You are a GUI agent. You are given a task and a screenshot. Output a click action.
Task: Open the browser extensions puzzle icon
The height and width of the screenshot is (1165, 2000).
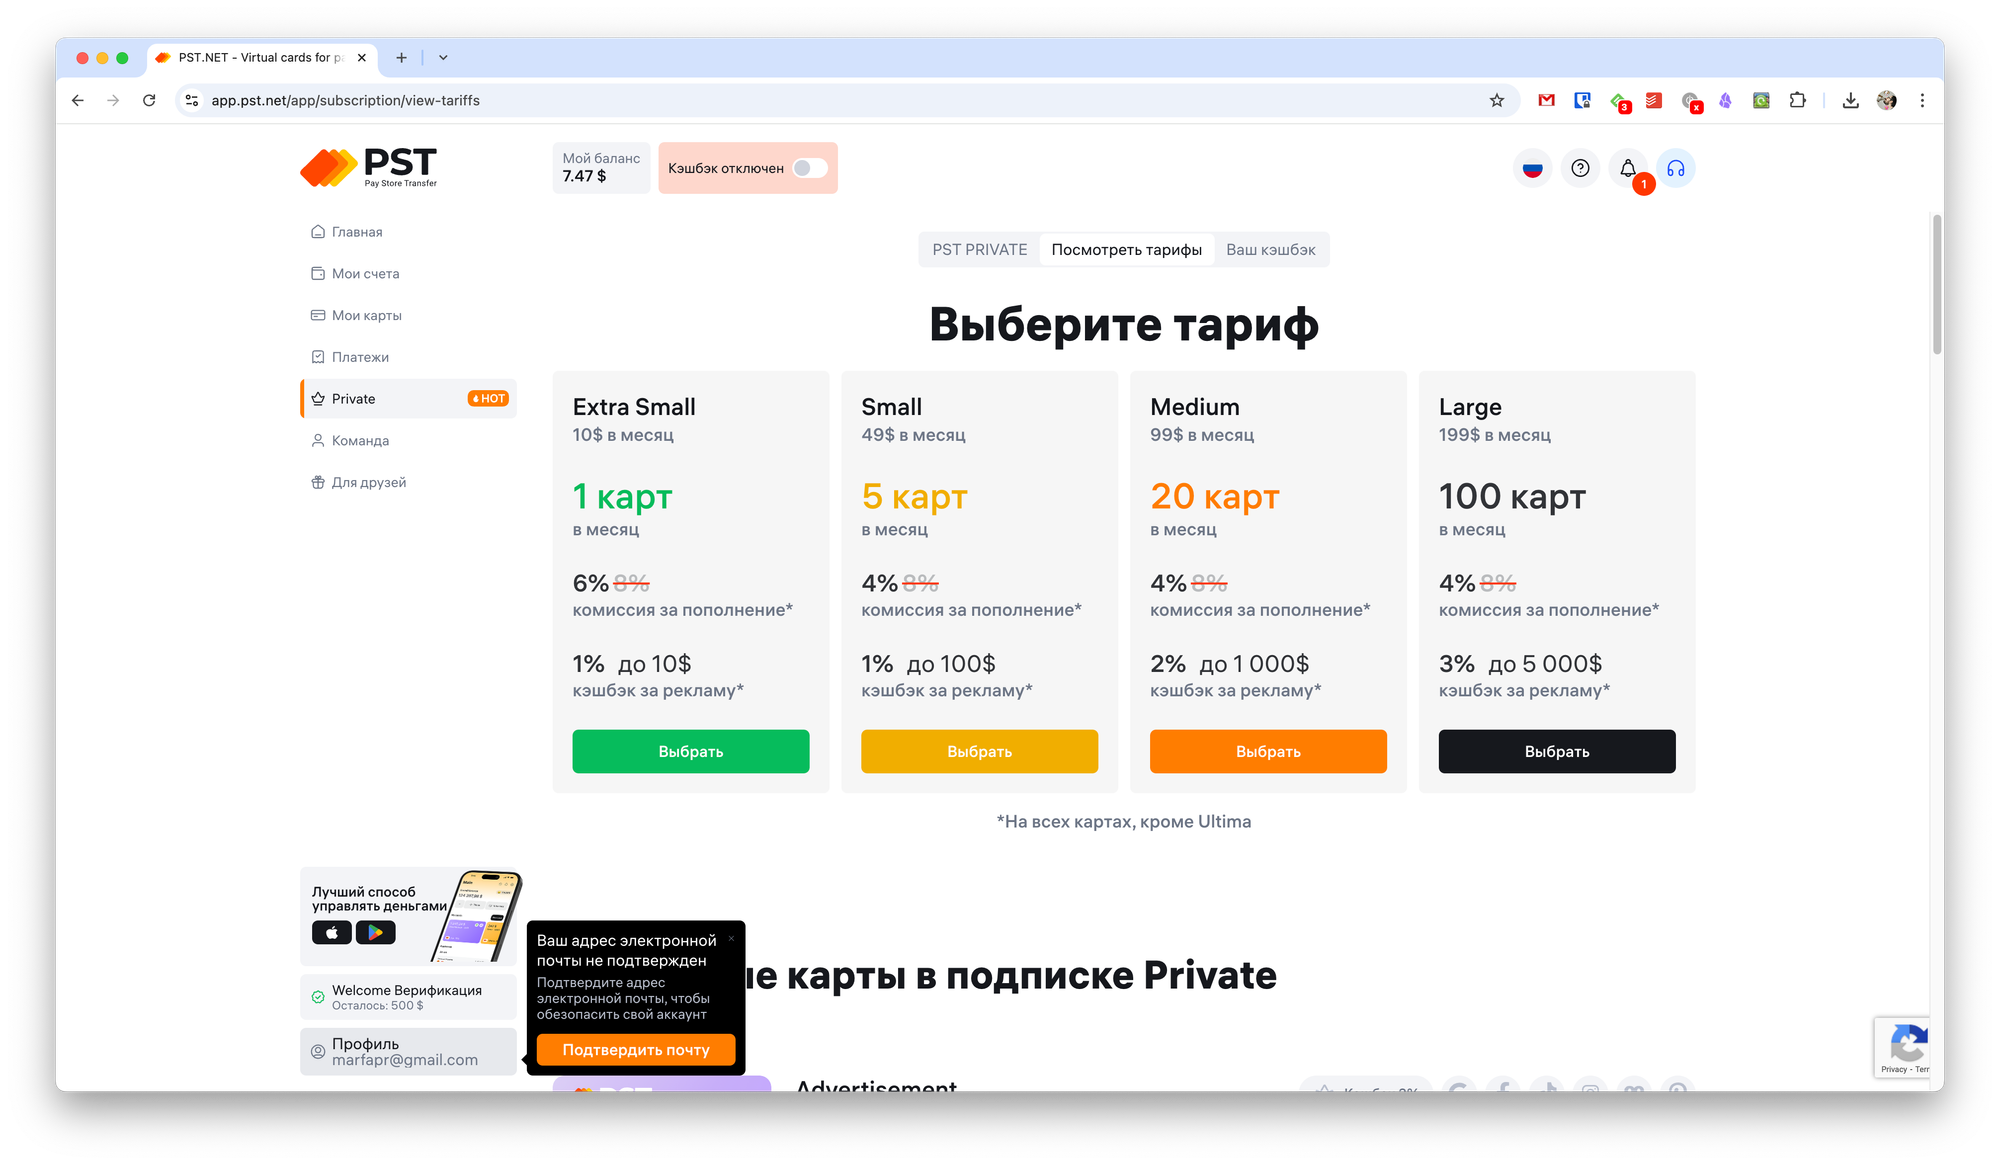coord(1797,100)
